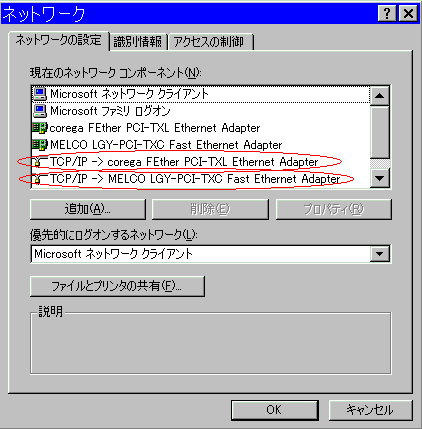This screenshot has height=429, width=422.
Task: Click the TCP/IP corega protocol icon
Action: click(39, 162)
